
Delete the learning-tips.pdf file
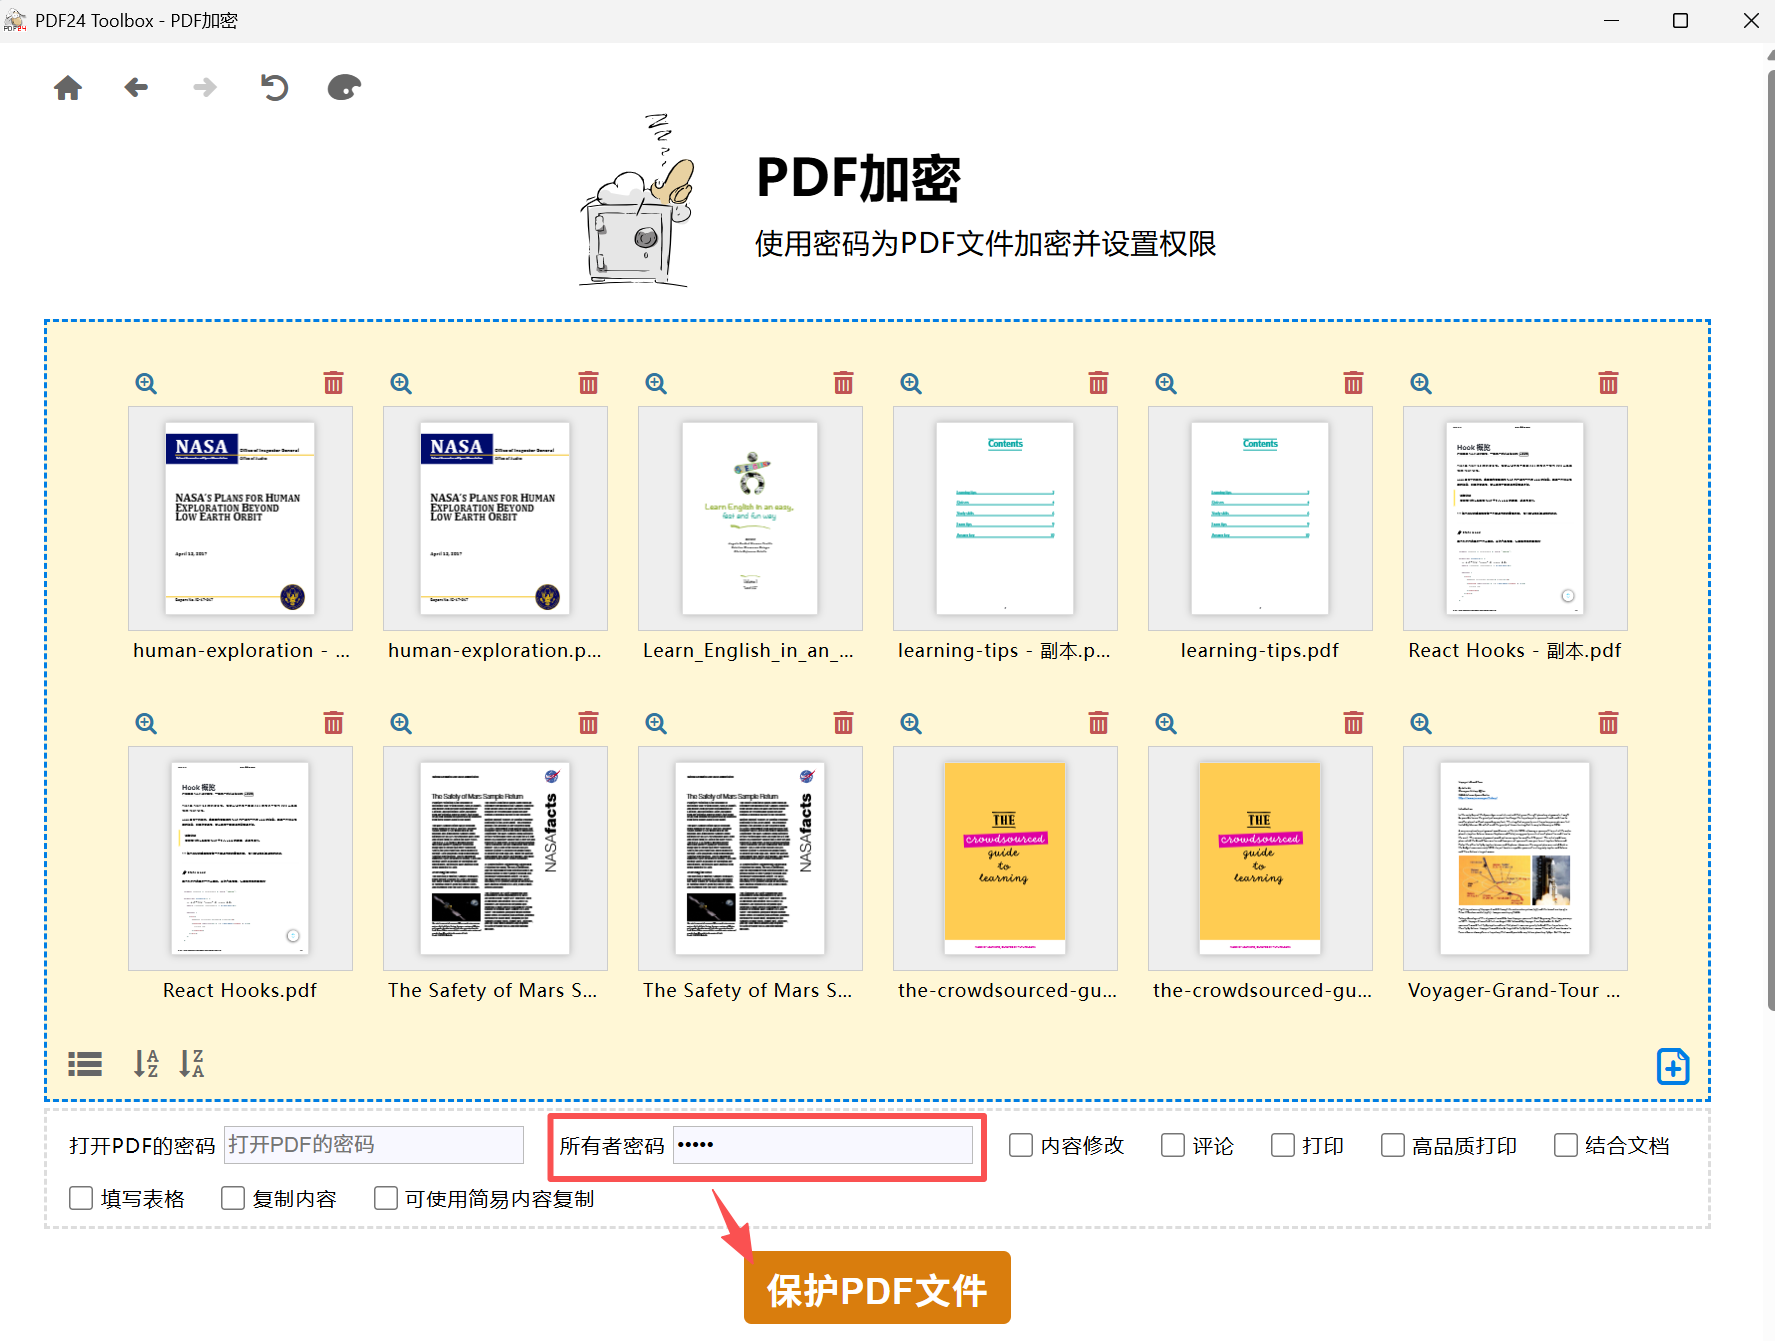pos(1353,382)
